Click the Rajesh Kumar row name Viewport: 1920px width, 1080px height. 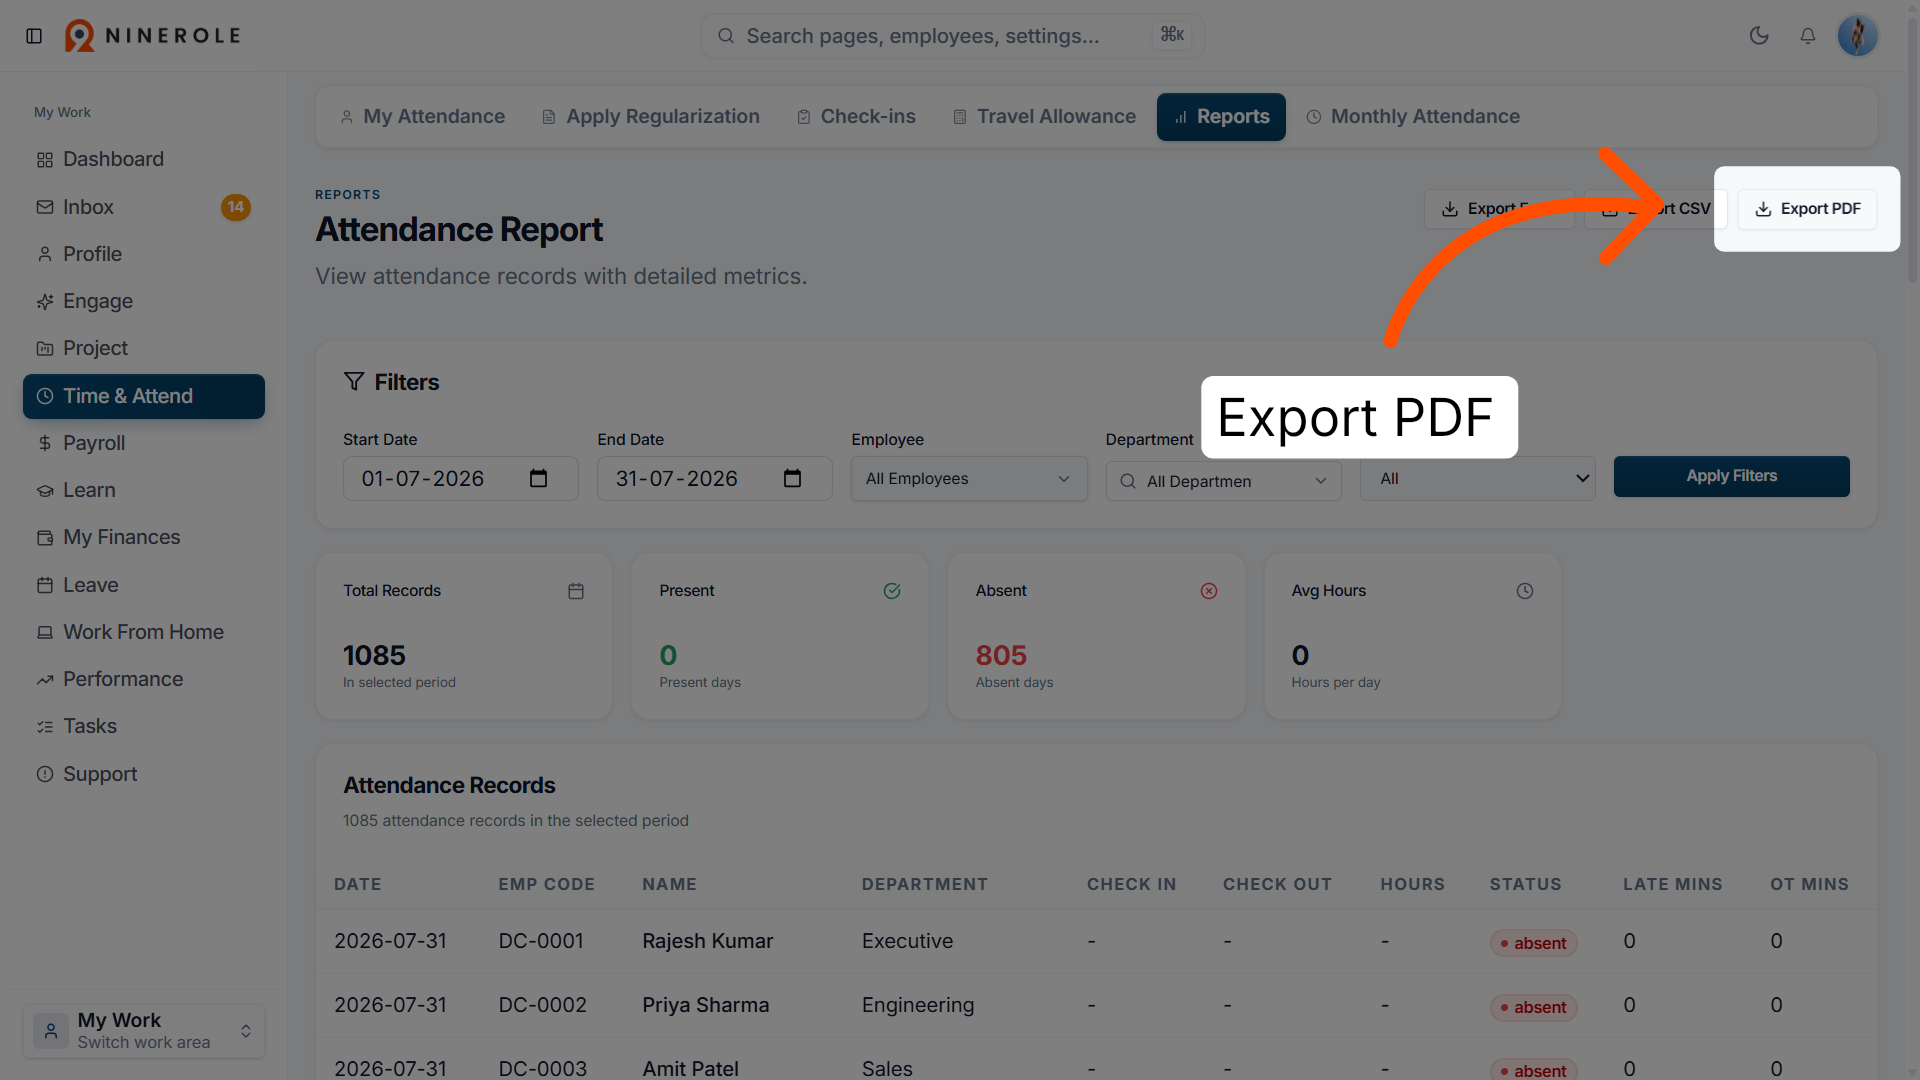click(707, 941)
